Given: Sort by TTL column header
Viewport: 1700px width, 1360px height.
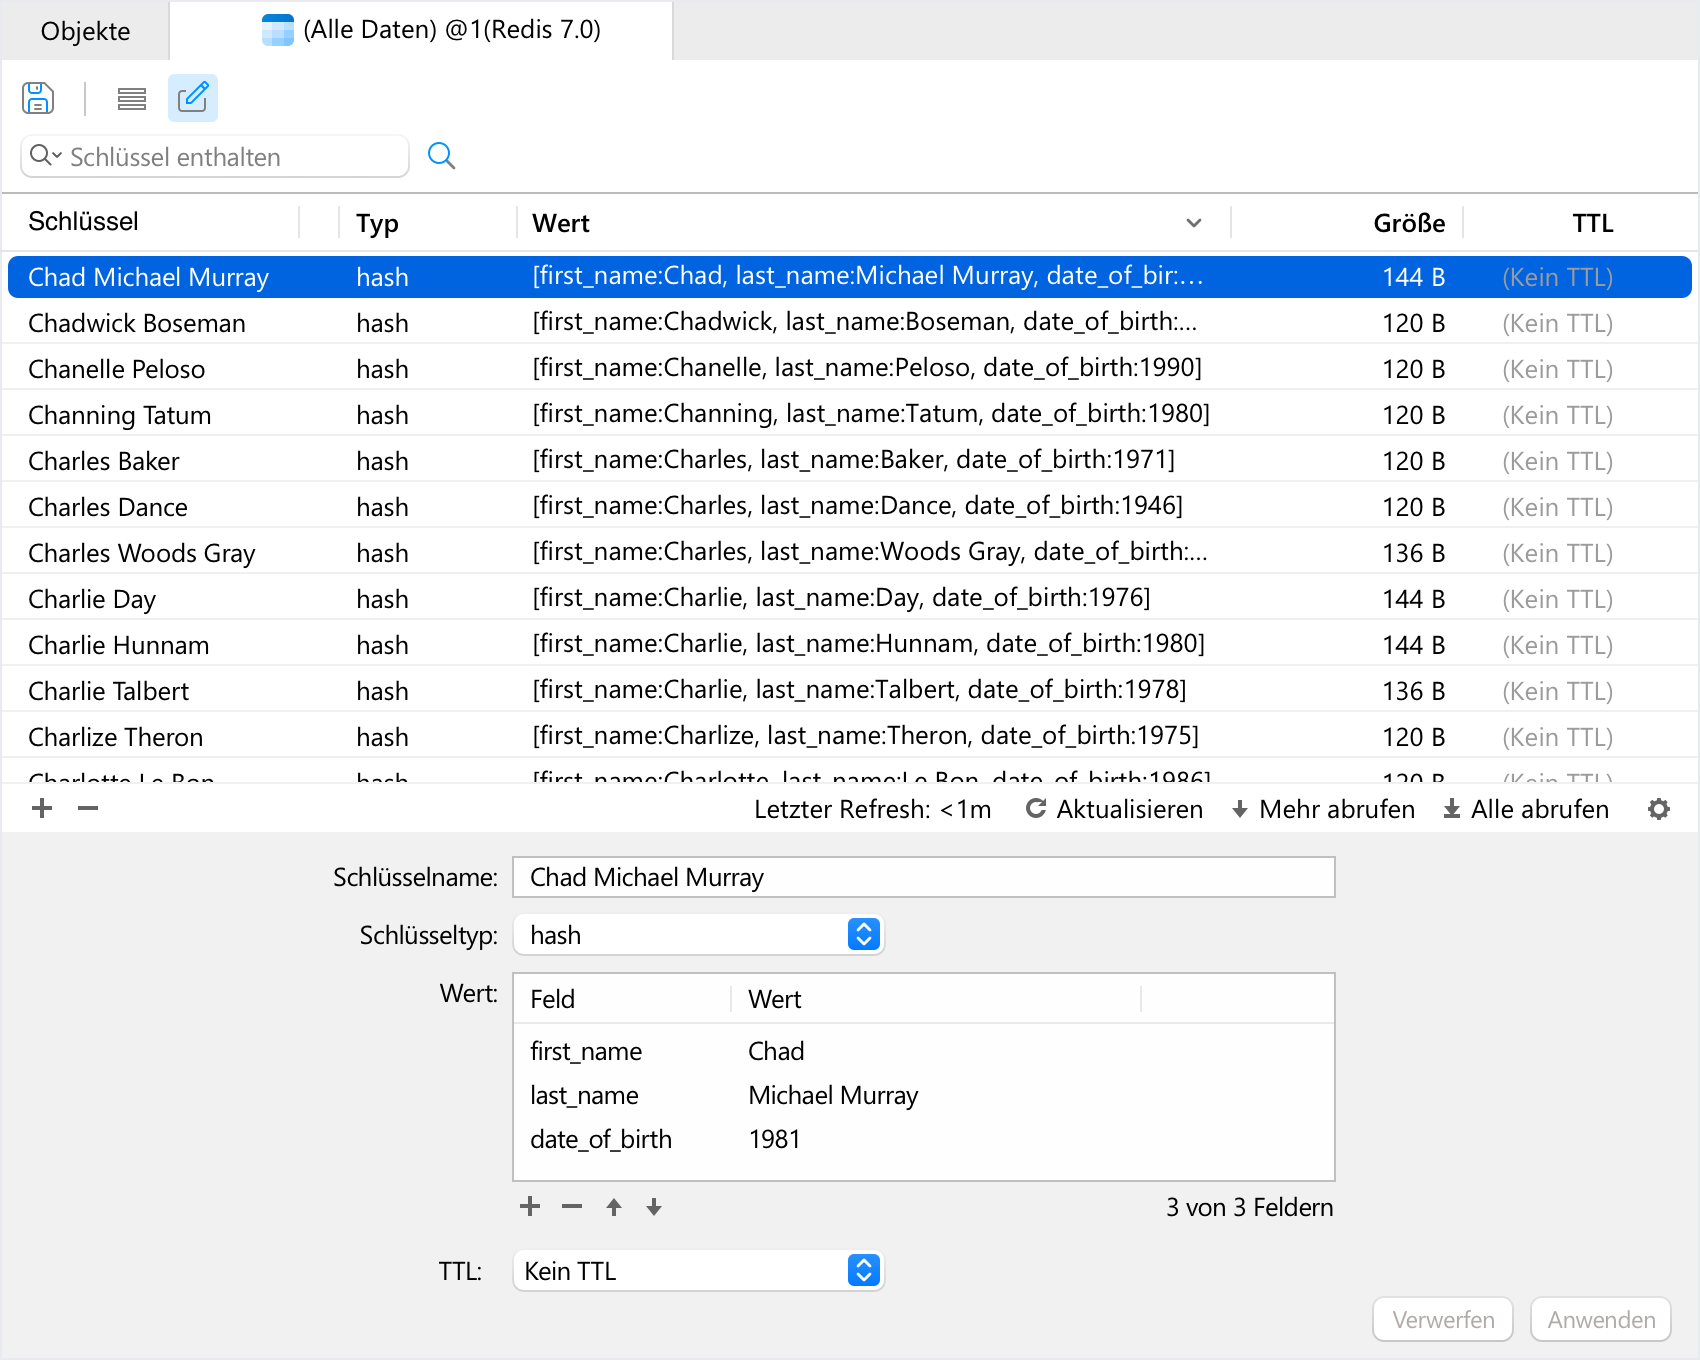Looking at the screenshot, I should pyautogui.click(x=1592, y=223).
